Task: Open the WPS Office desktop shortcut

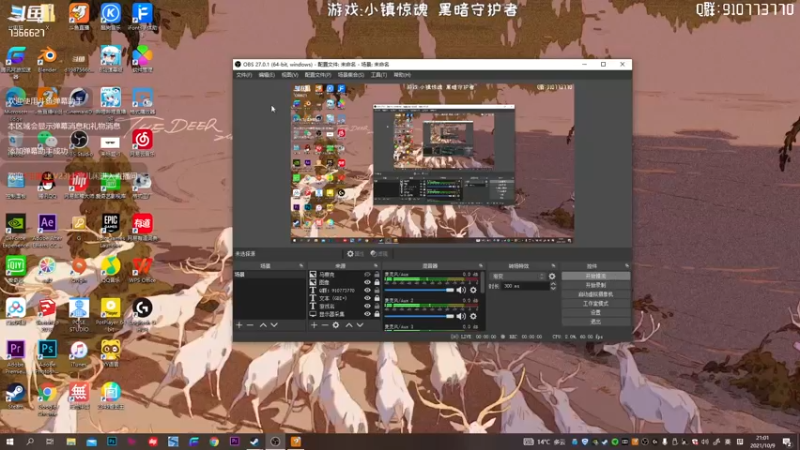Action: point(142,269)
